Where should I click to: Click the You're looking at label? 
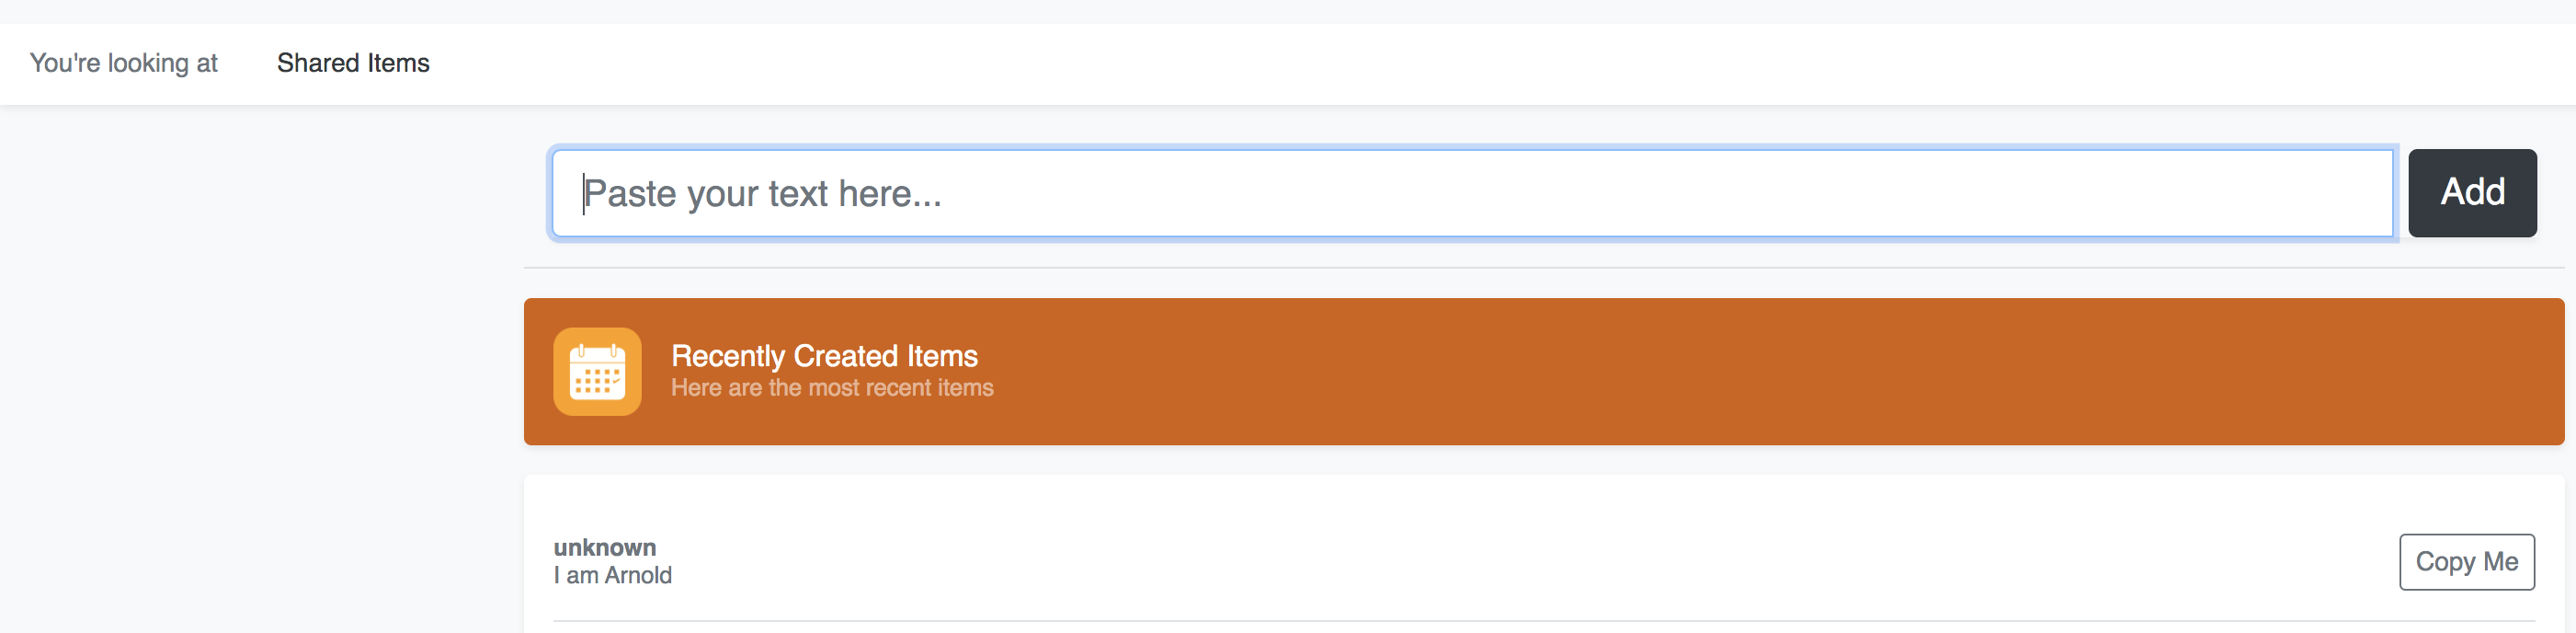tap(123, 63)
